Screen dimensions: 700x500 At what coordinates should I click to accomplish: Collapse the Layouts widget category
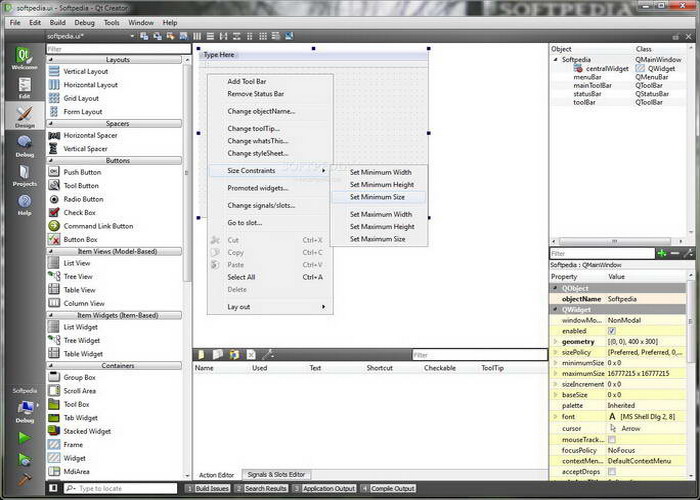[x=118, y=60]
